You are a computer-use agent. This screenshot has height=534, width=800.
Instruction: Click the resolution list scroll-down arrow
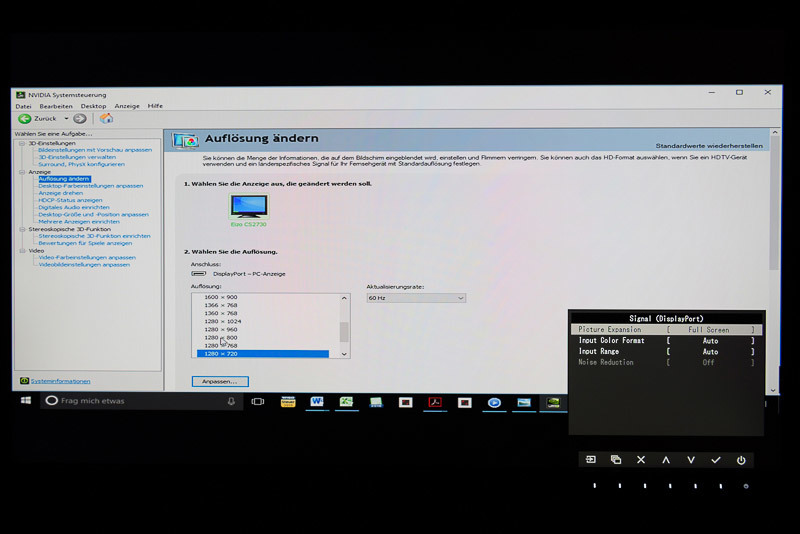click(x=344, y=353)
